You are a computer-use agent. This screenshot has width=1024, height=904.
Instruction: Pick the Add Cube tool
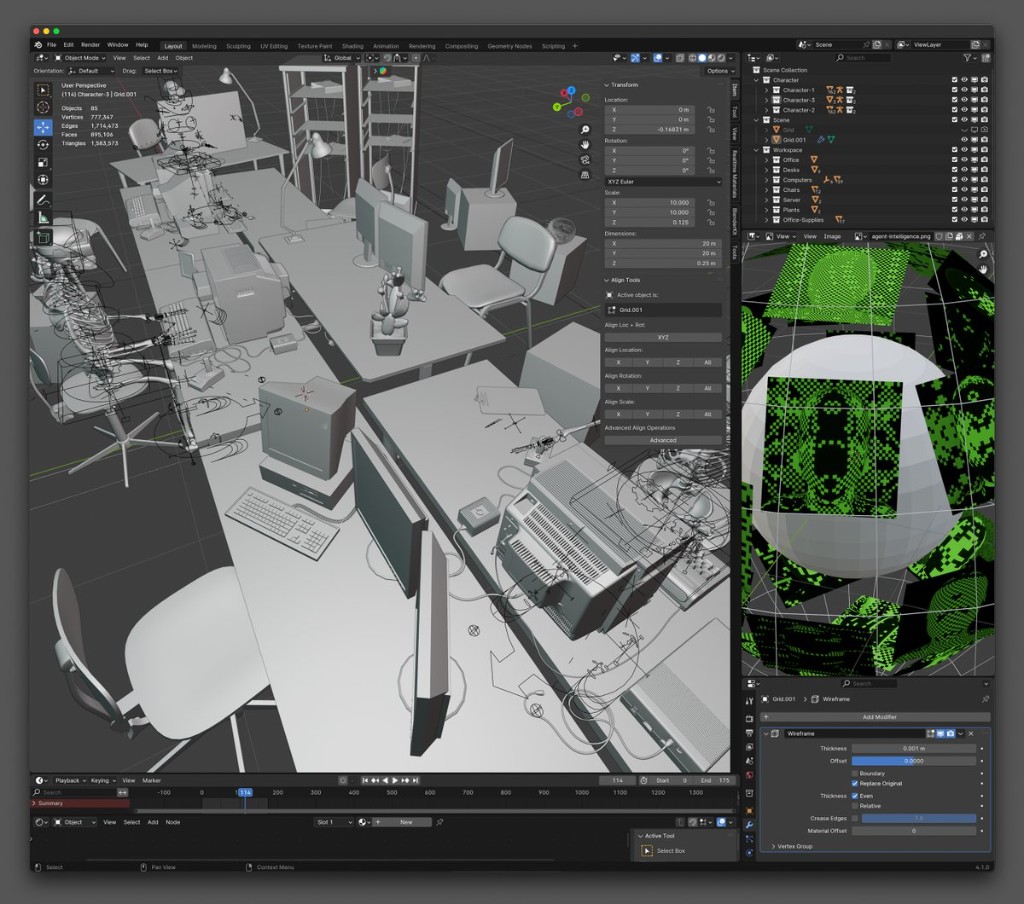[43, 238]
